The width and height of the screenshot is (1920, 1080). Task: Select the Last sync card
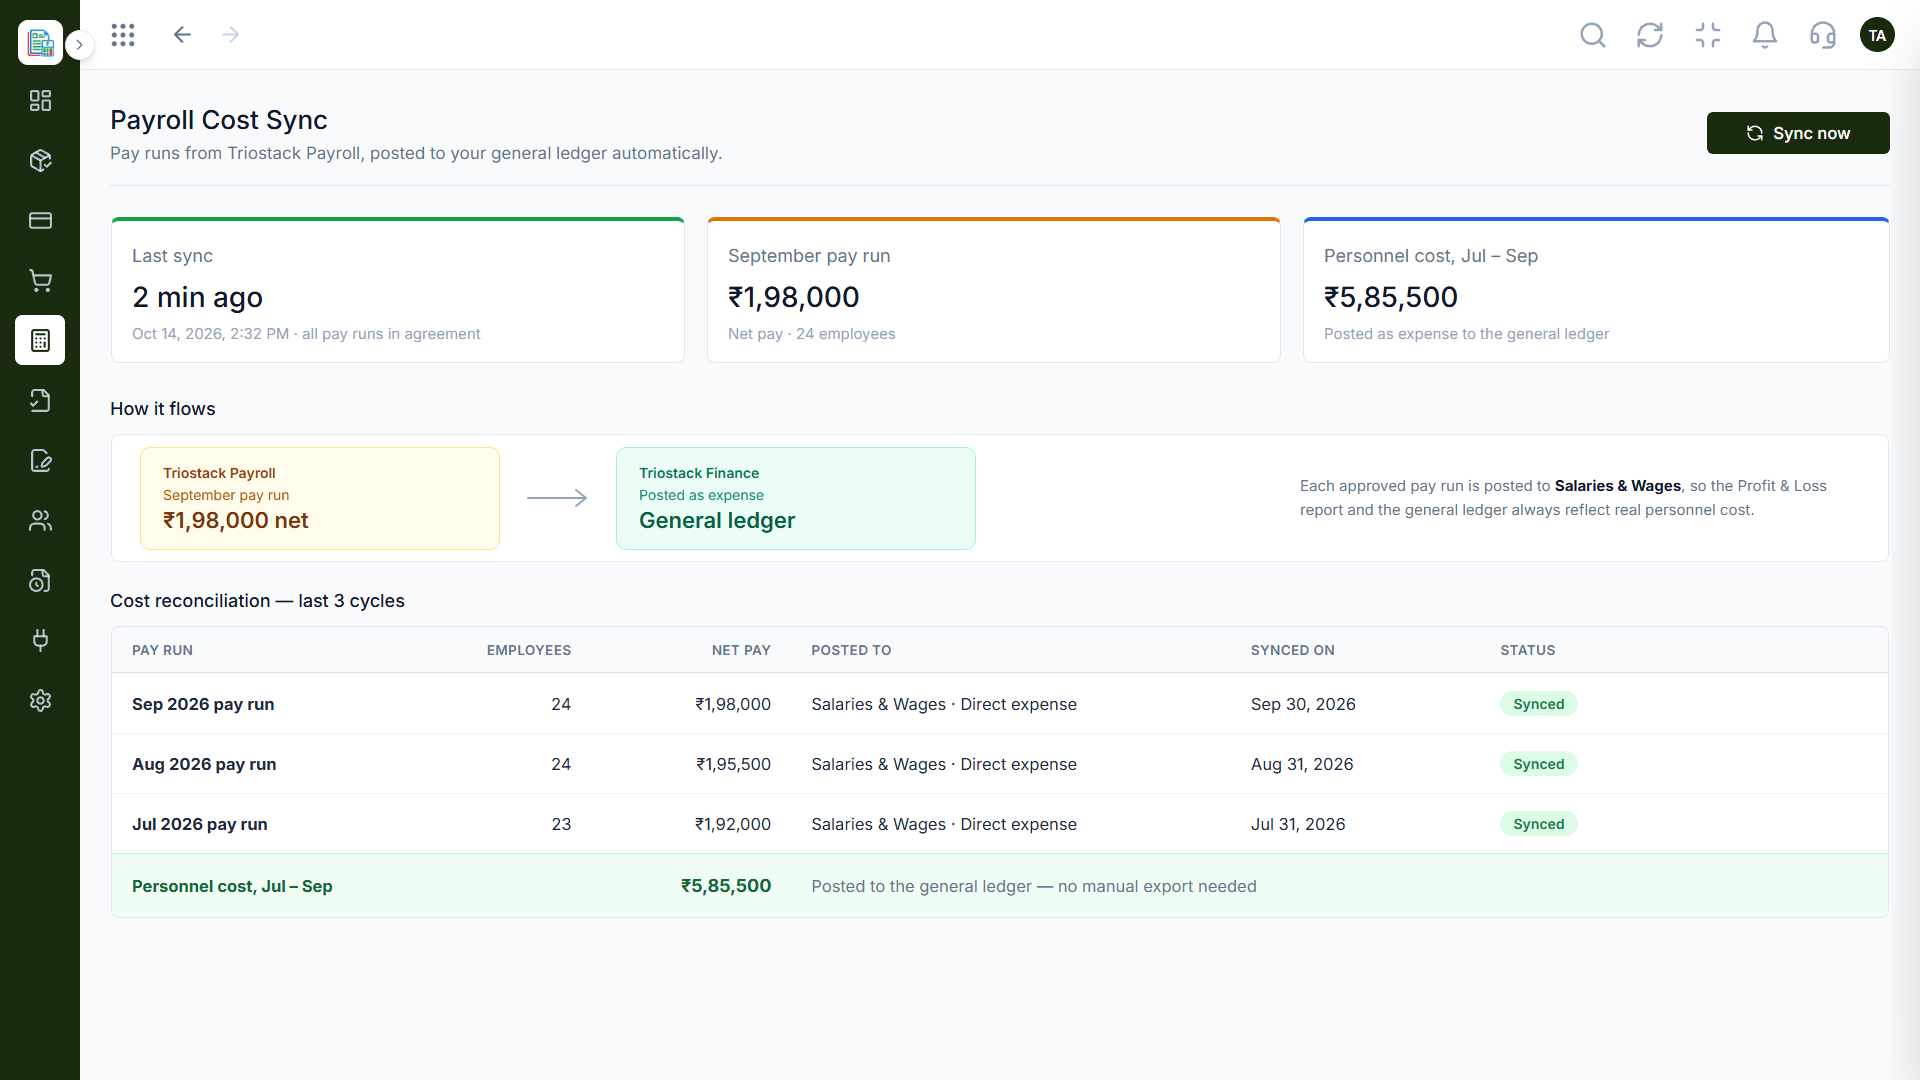(398, 290)
